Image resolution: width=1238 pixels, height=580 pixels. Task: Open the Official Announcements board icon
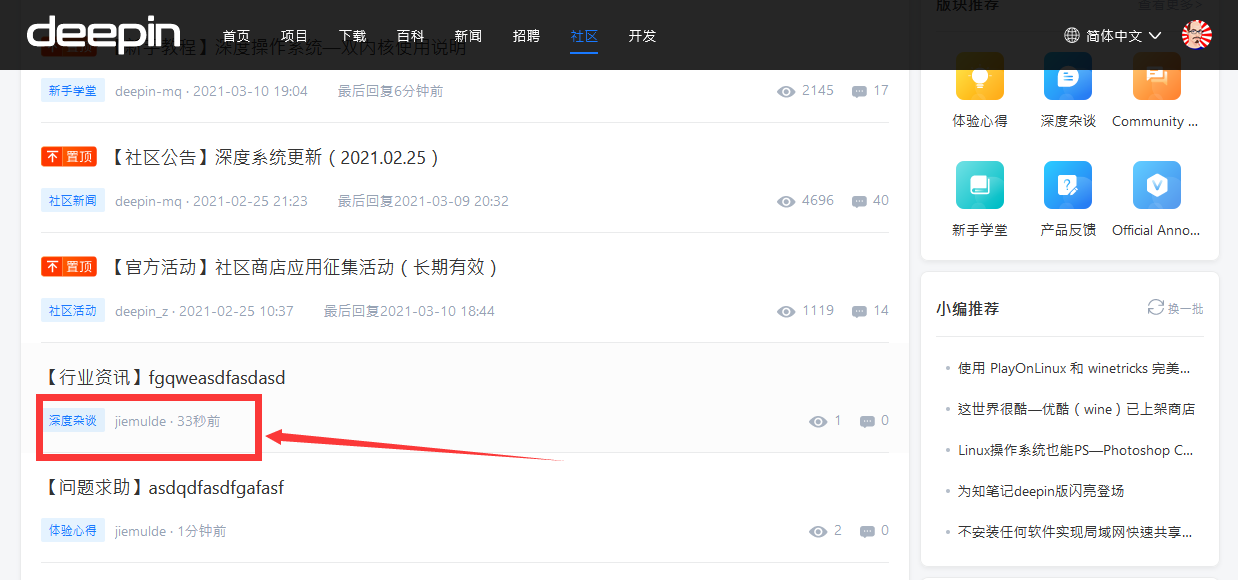1157,185
